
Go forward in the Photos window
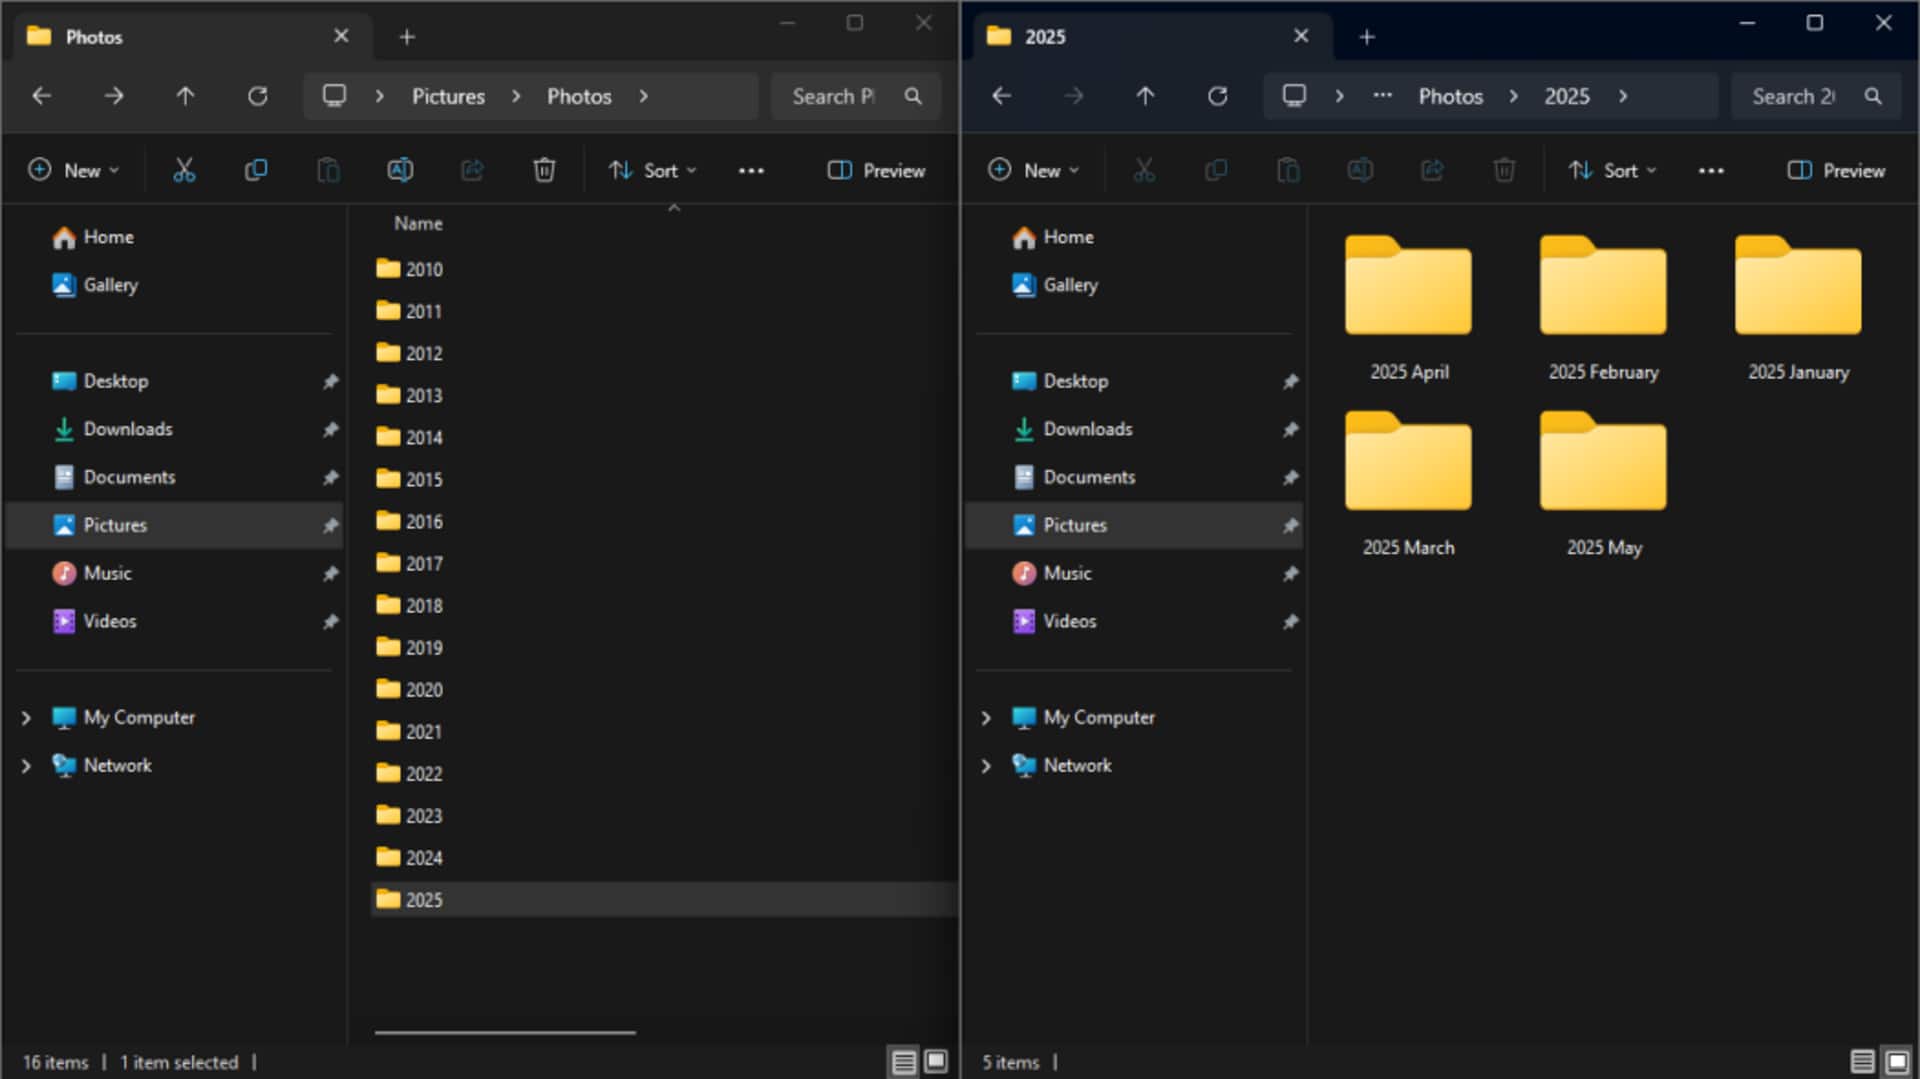coord(114,96)
